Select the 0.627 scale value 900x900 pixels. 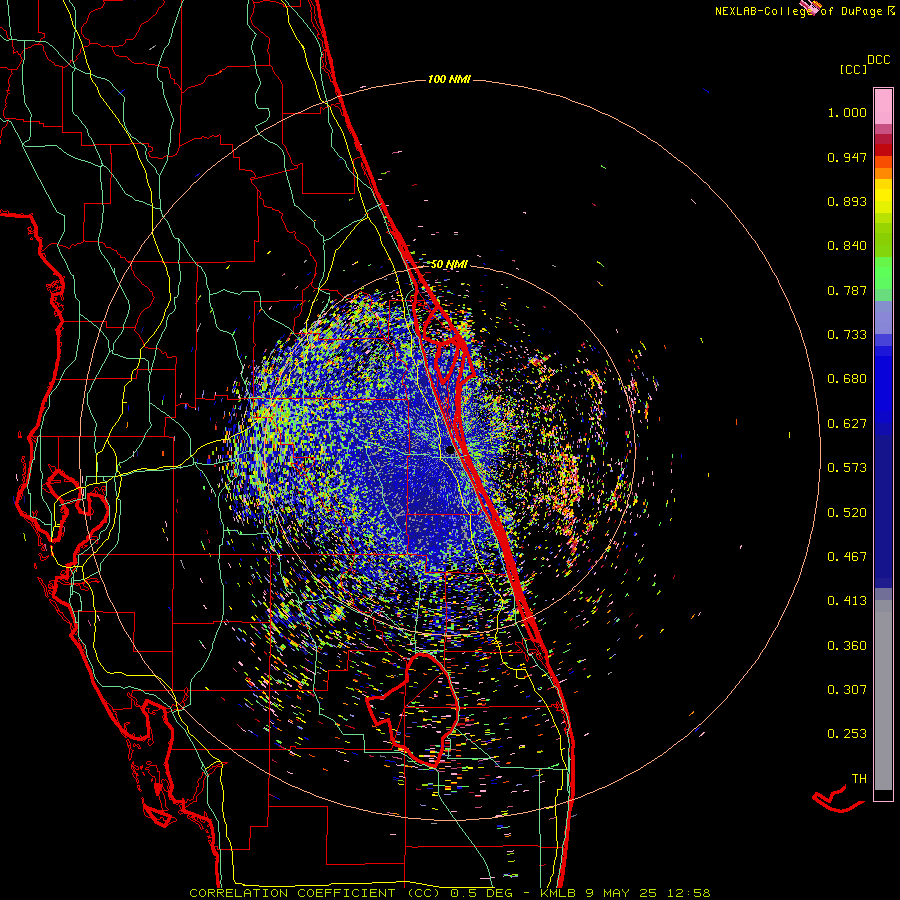847,424
